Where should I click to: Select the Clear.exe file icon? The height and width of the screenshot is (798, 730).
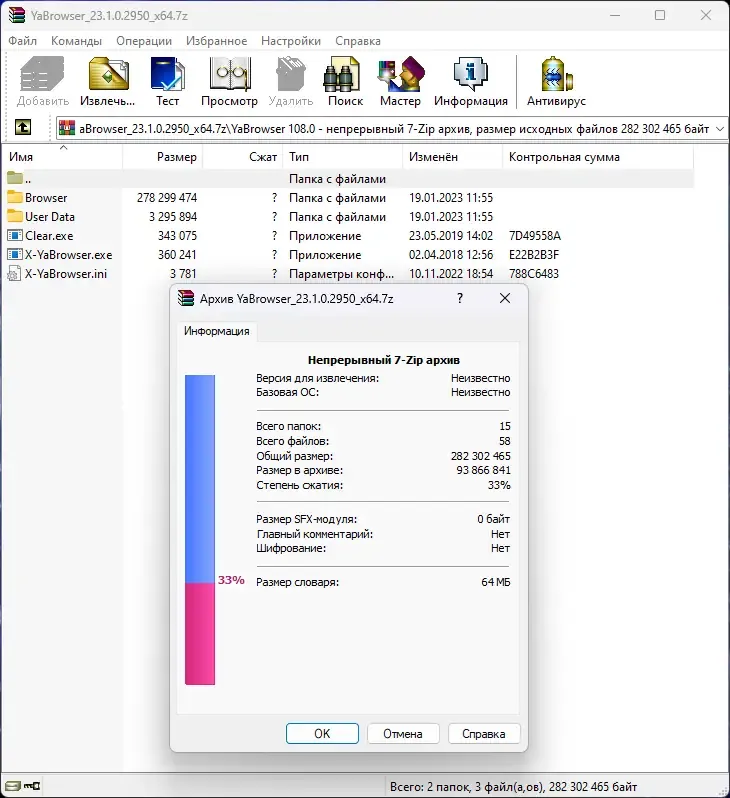(x=15, y=235)
